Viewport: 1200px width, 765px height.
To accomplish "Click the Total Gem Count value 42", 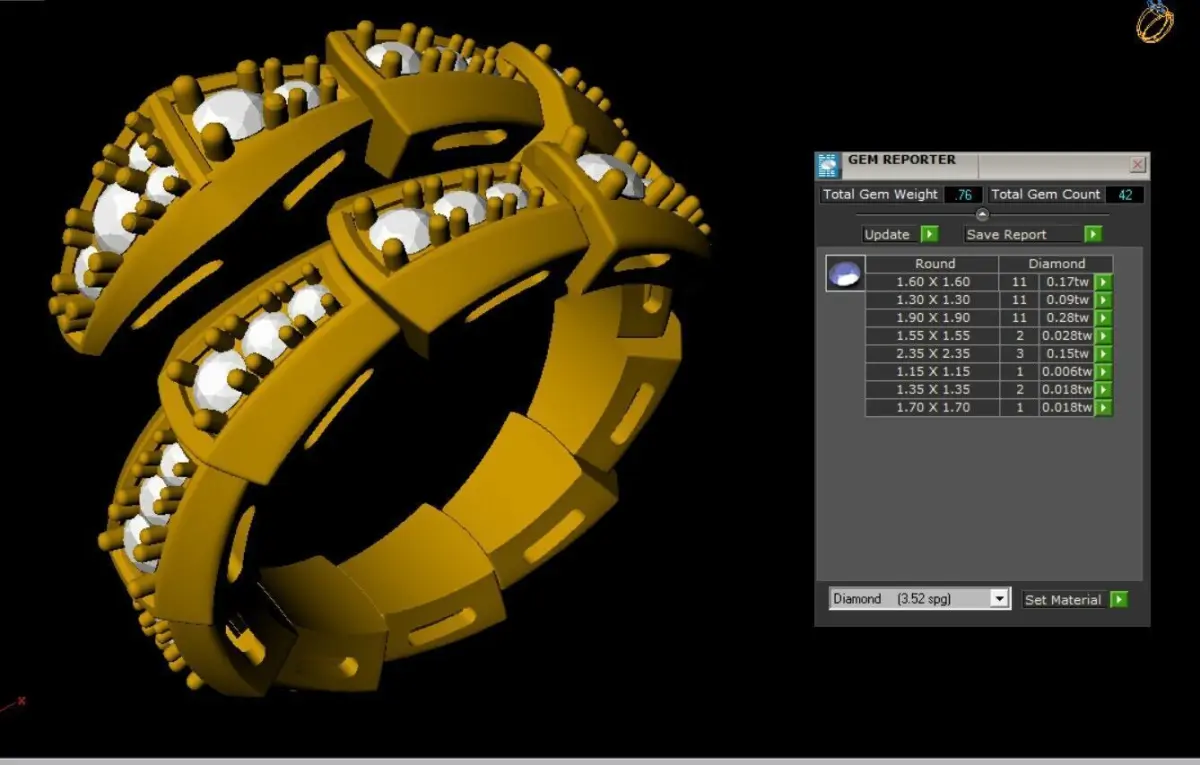I will [x=1125, y=195].
